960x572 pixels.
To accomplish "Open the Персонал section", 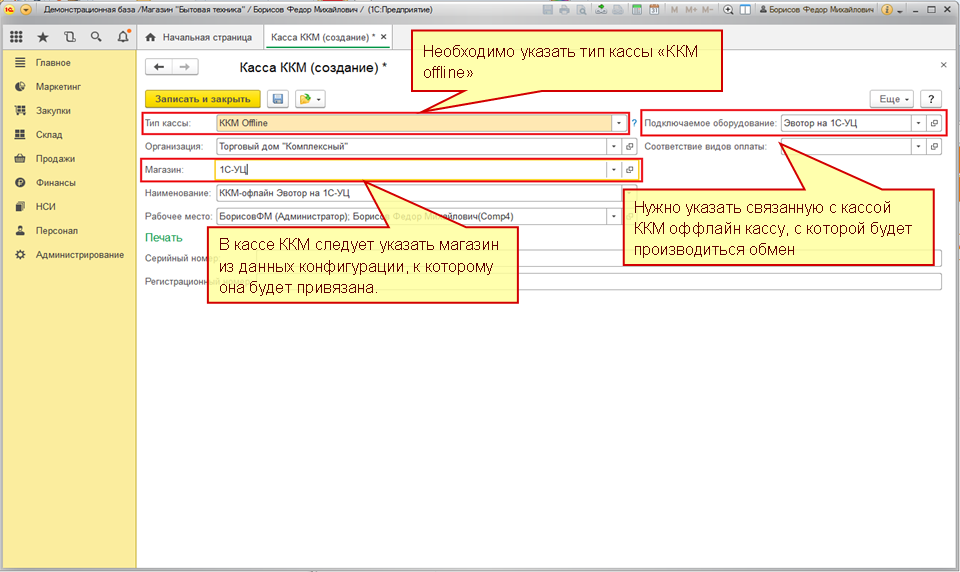I will click(x=56, y=230).
